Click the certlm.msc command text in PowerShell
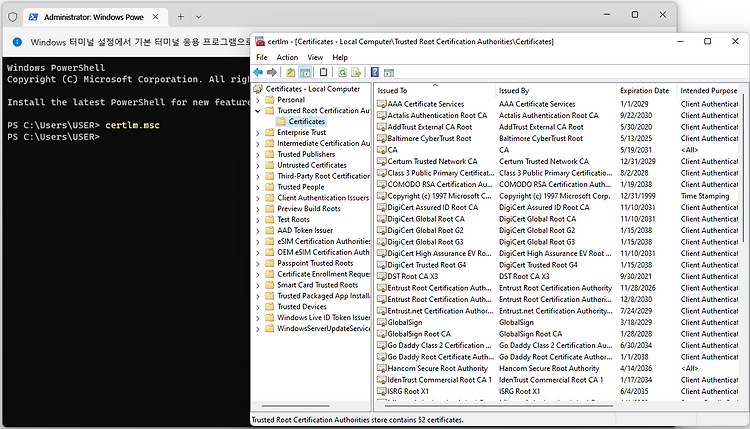750x429 pixels. tap(132, 125)
